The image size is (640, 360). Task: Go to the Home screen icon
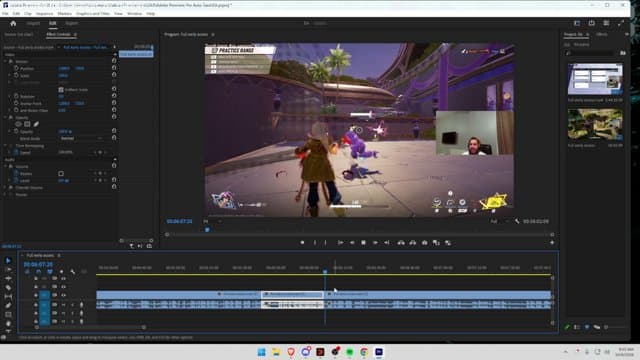click(x=13, y=23)
